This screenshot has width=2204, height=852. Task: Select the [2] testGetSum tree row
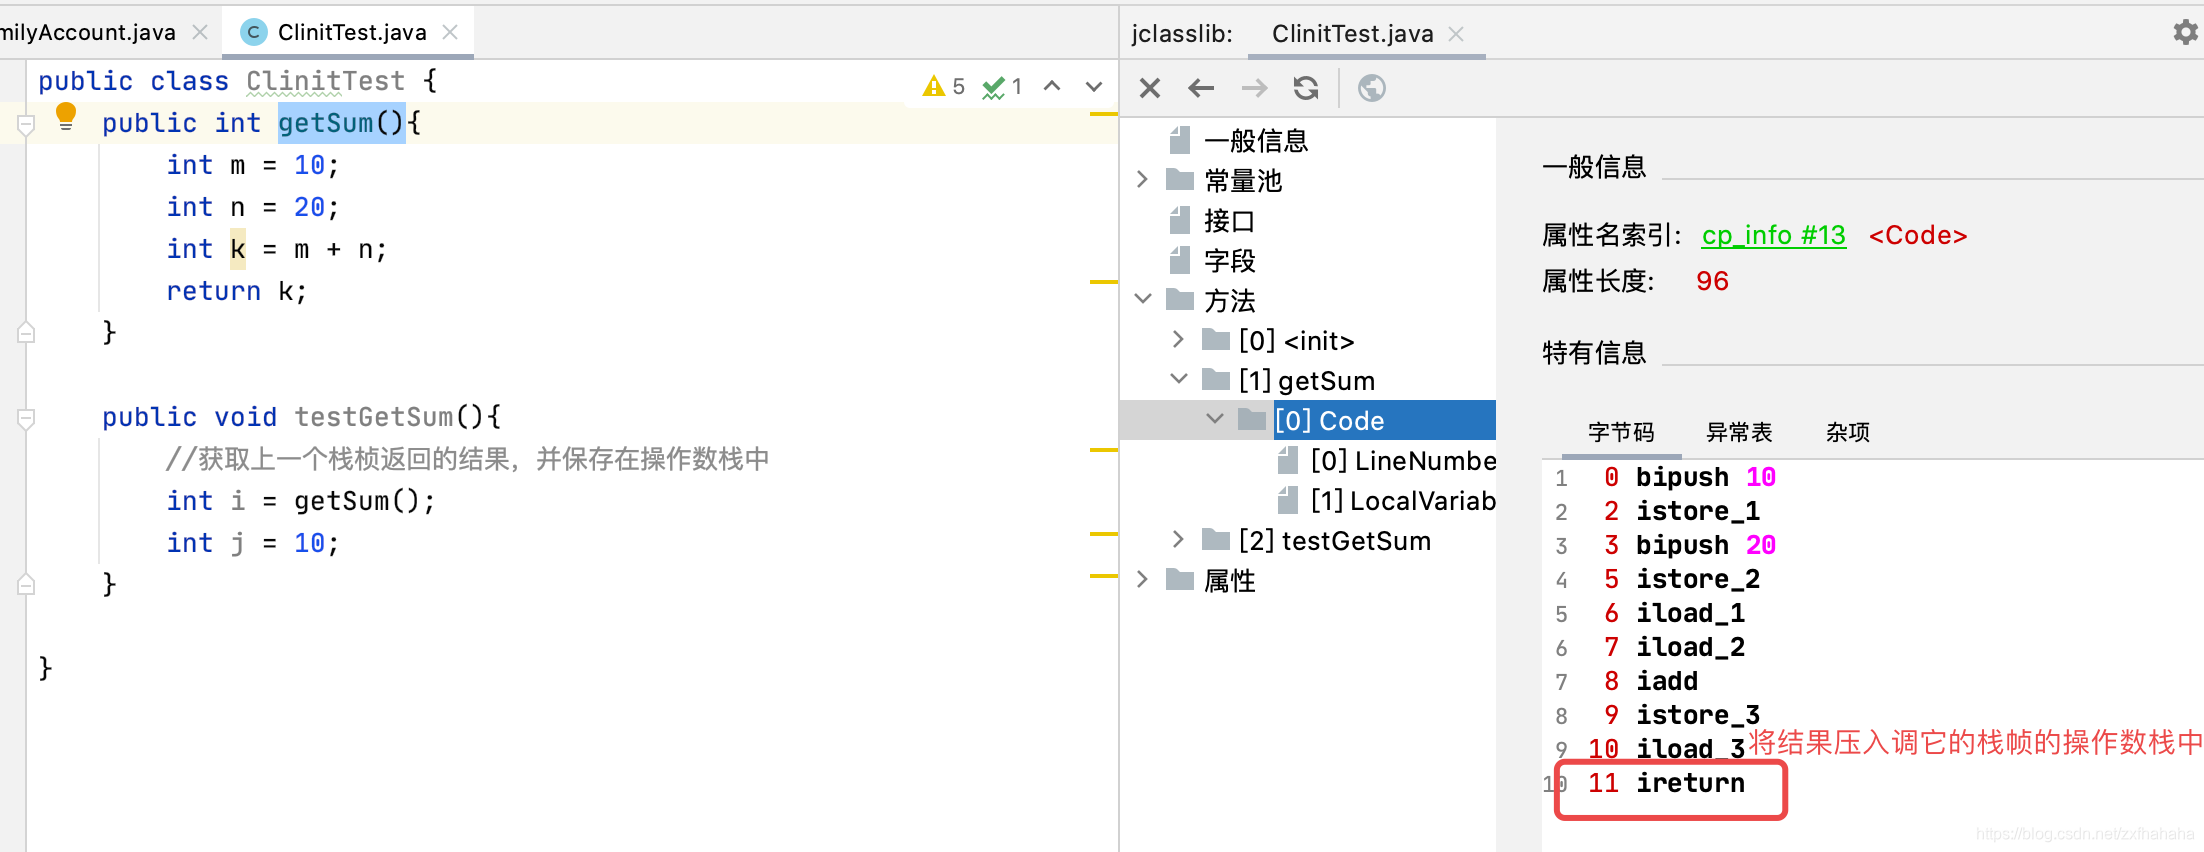coord(1334,541)
